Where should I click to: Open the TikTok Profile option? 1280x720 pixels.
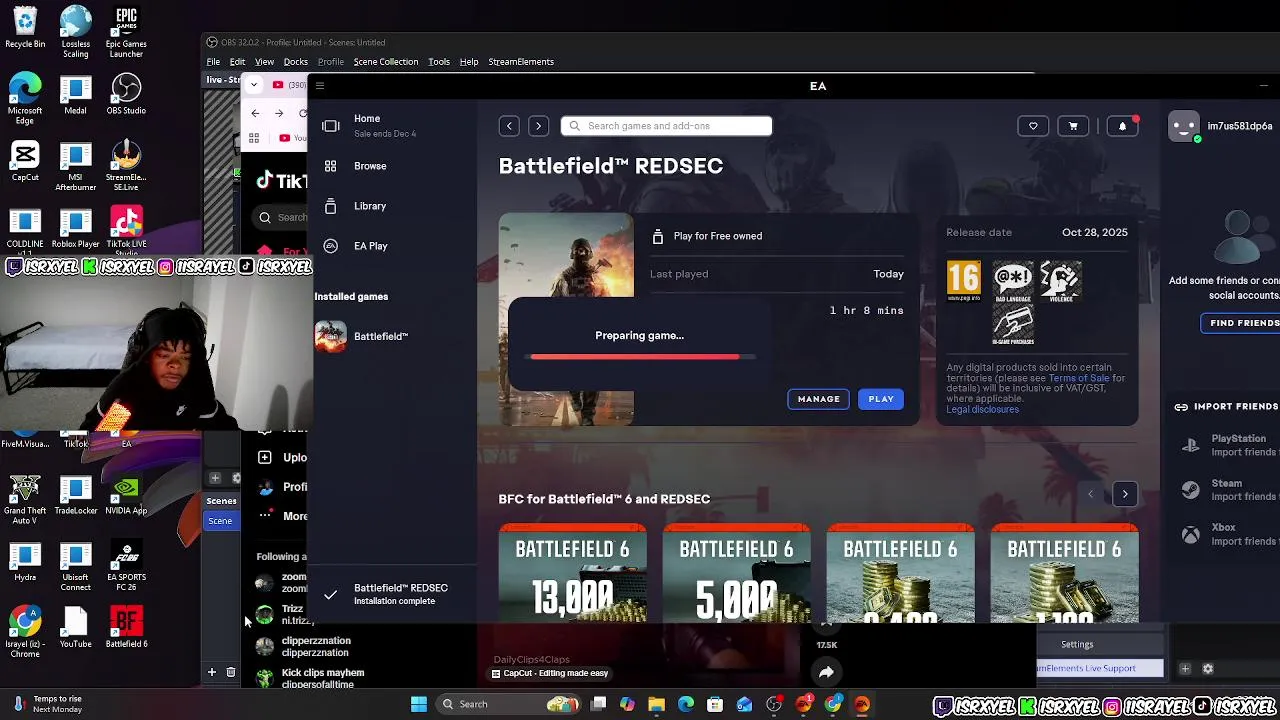[282, 487]
